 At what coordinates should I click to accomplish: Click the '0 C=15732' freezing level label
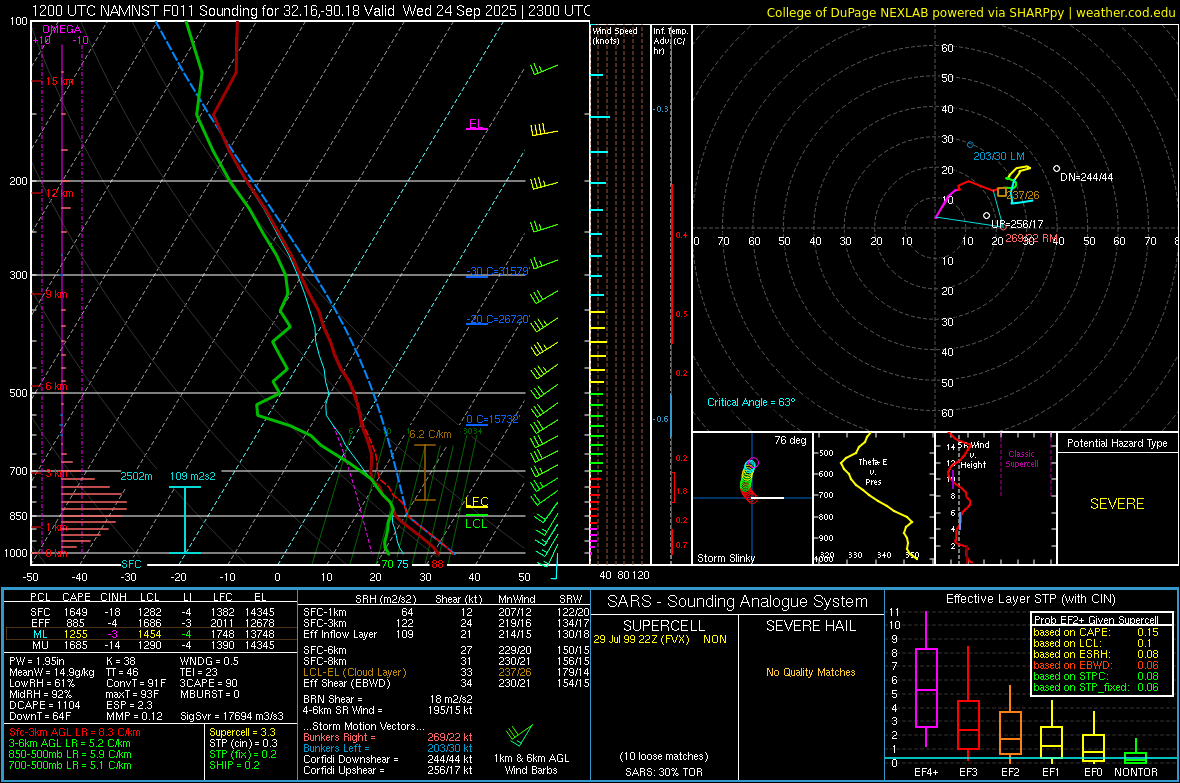(x=492, y=419)
